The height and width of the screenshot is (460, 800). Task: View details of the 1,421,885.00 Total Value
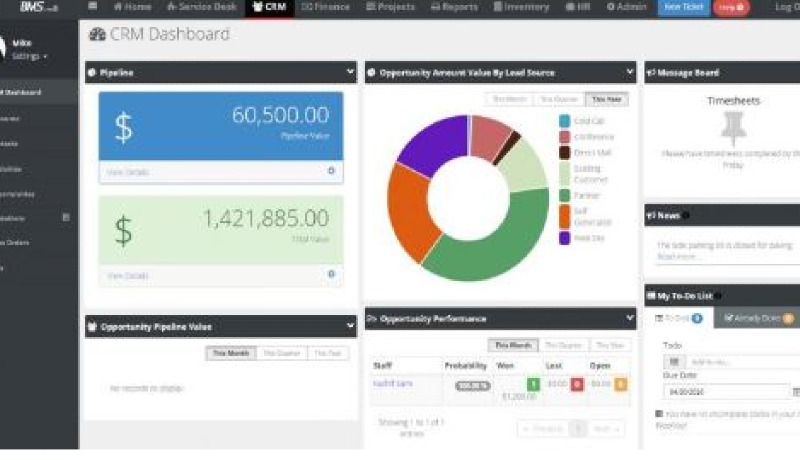pos(128,276)
